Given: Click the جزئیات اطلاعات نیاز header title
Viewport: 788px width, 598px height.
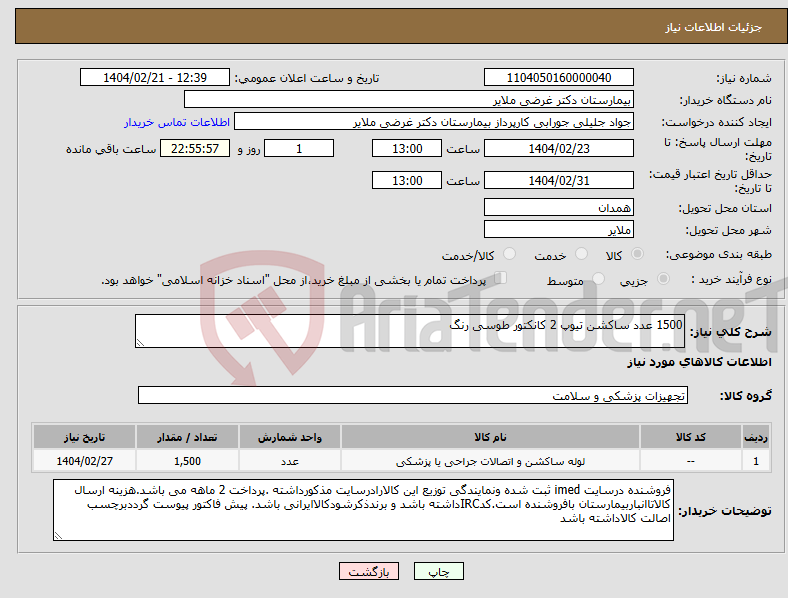Looking at the screenshot, I should point(714,27).
